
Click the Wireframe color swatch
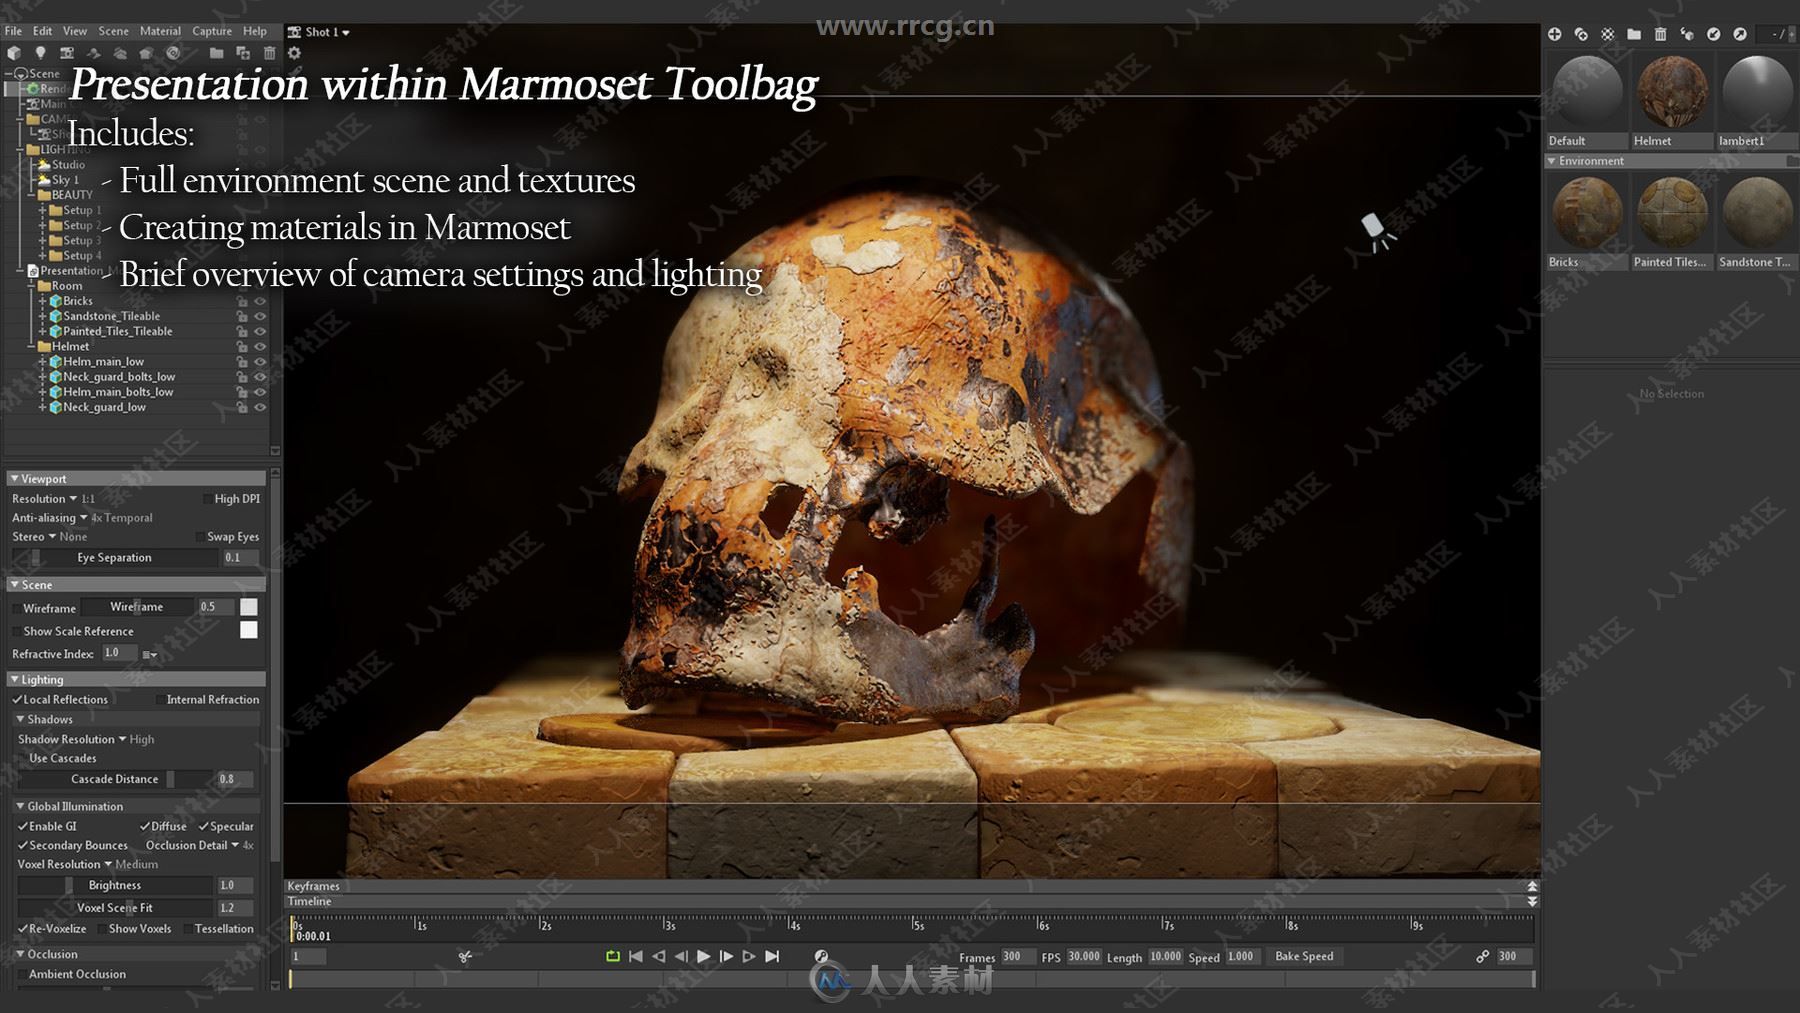click(x=249, y=607)
